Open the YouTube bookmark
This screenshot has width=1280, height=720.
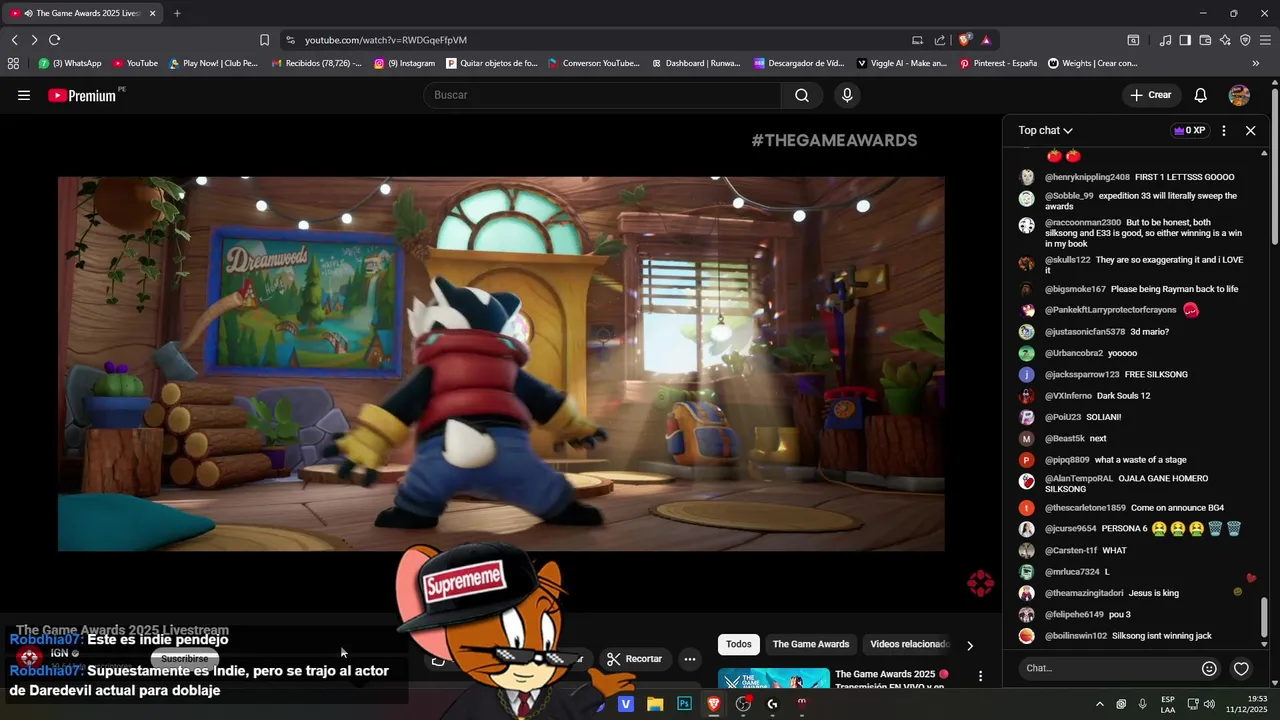point(135,63)
